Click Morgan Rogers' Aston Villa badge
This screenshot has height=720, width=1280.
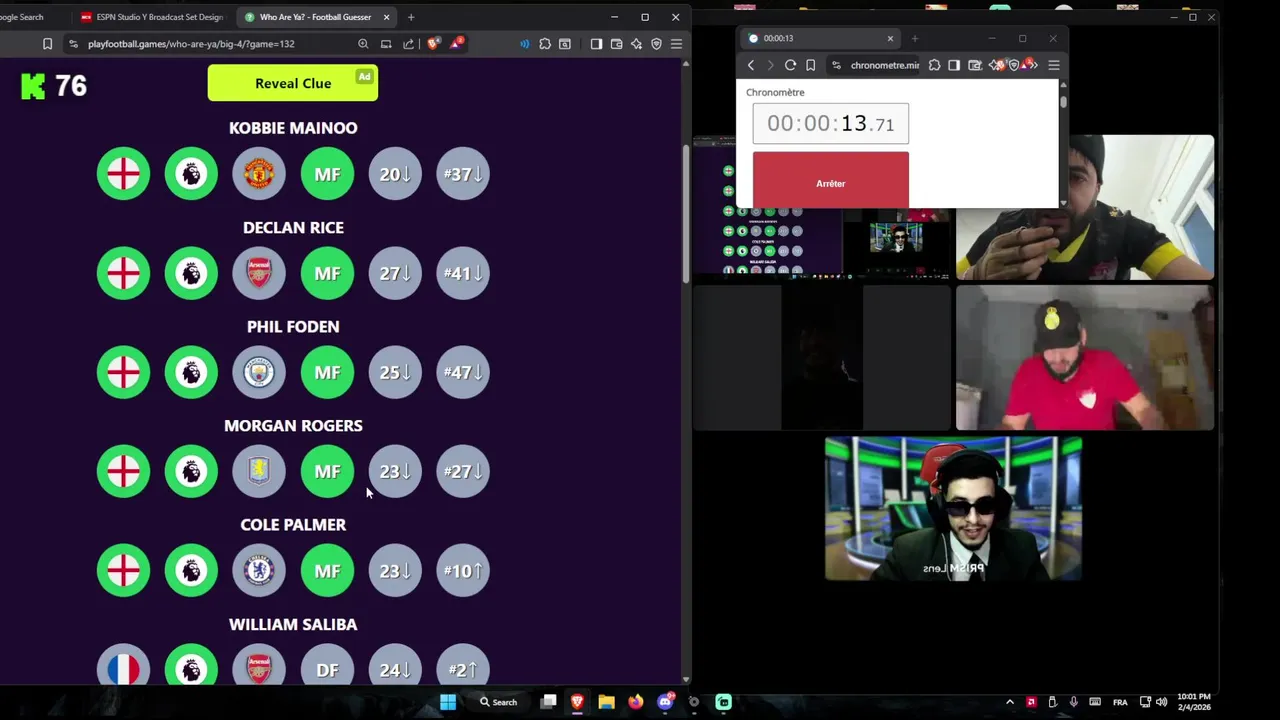259,471
